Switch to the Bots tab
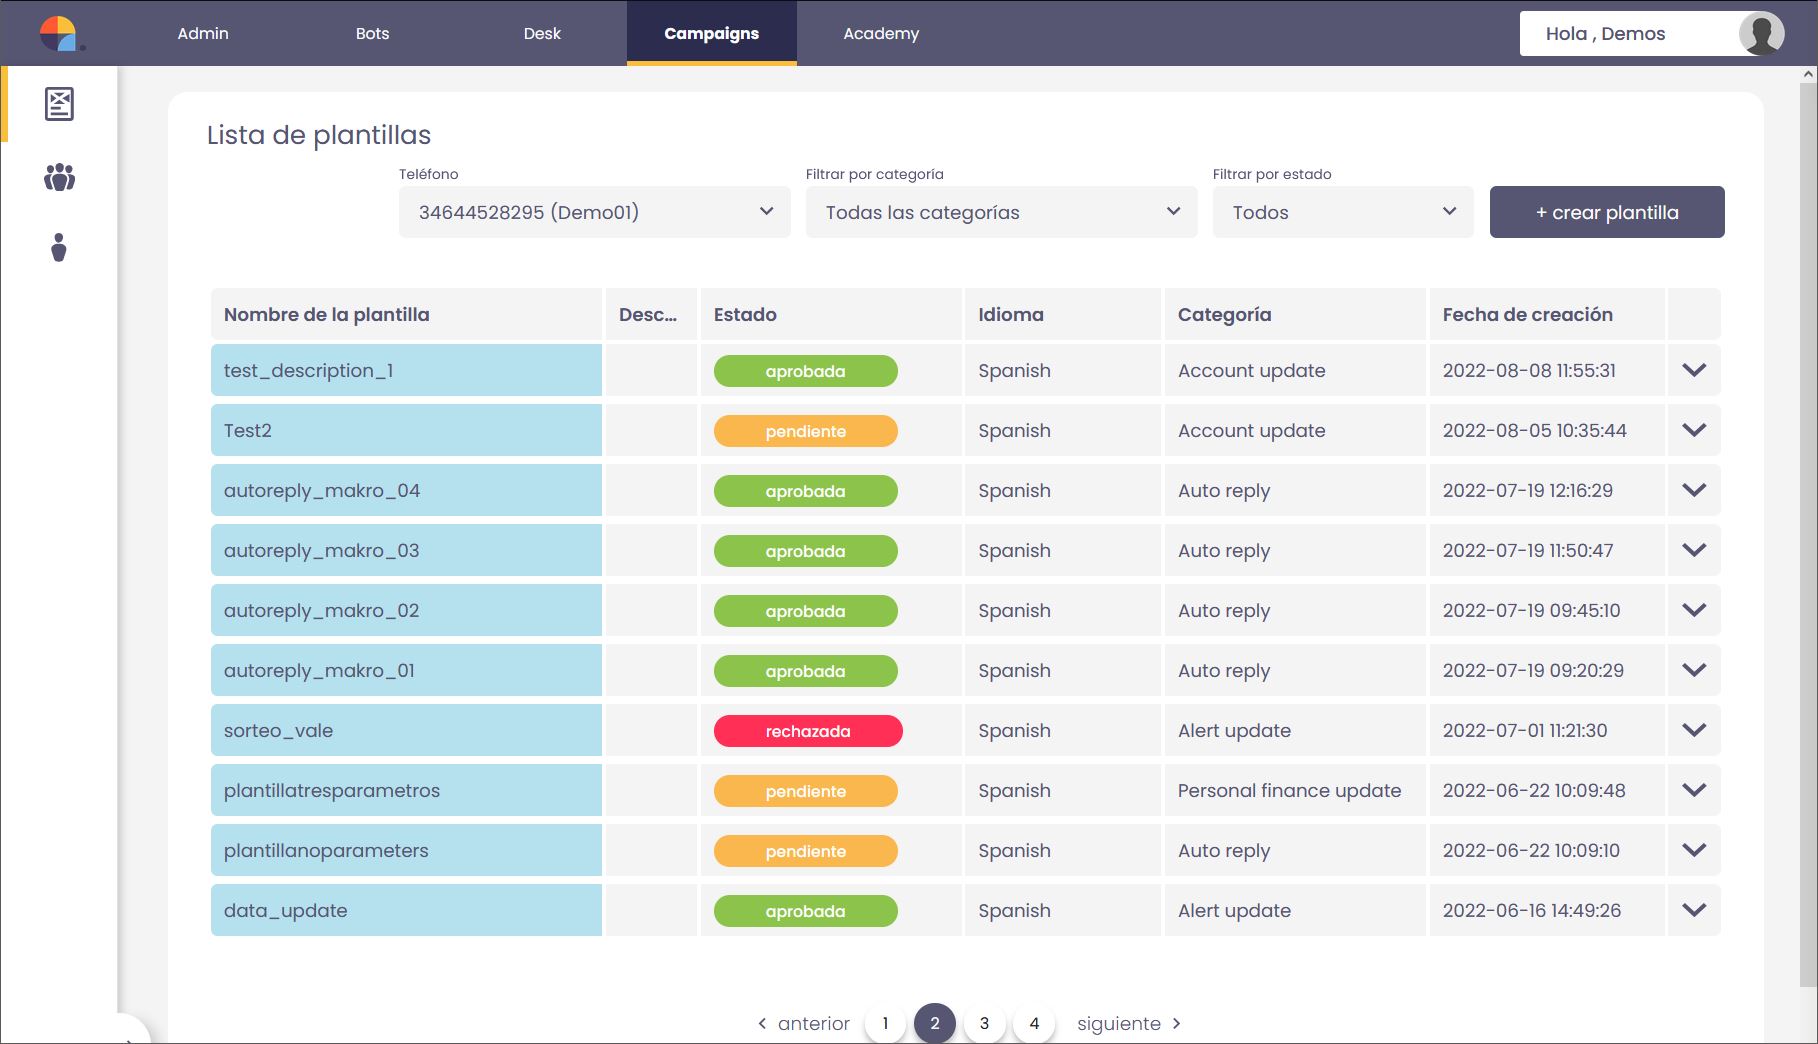1818x1044 pixels. tap(372, 33)
